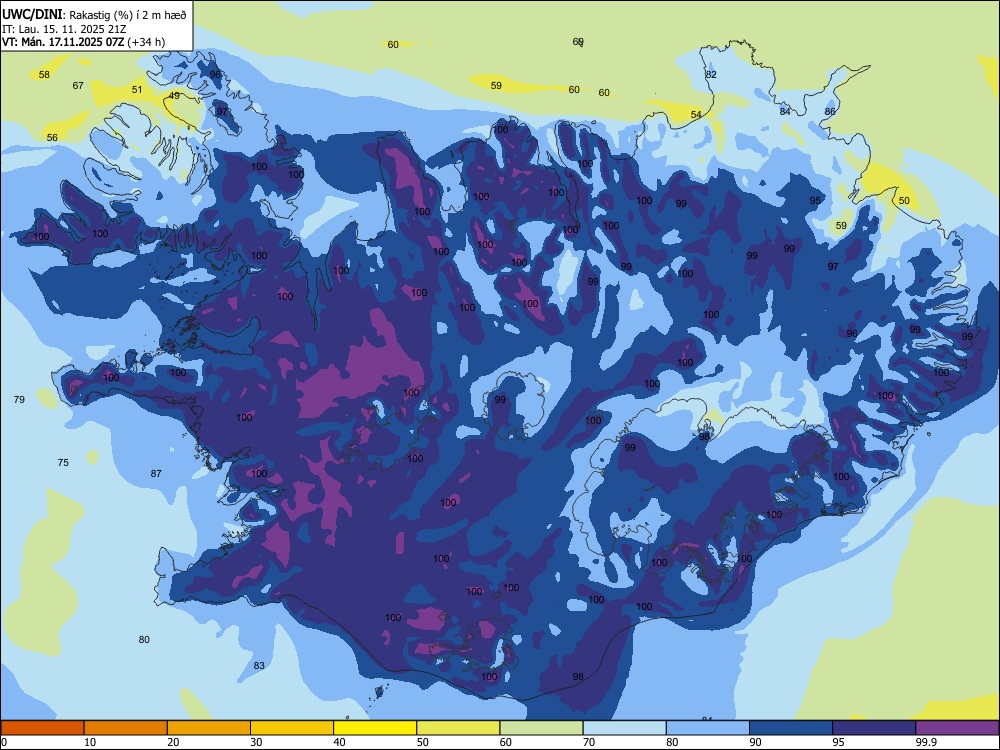Image resolution: width=1000 pixels, height=750 pixels.
Task: Click the map value 83
Action: (x=259, y=665)
